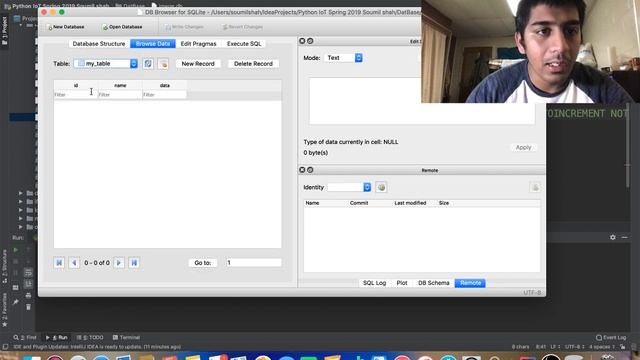Open the Run tool window tab in IntelliJ
The width and height of the screenshot is (640, 360).
tap(57, 338)
